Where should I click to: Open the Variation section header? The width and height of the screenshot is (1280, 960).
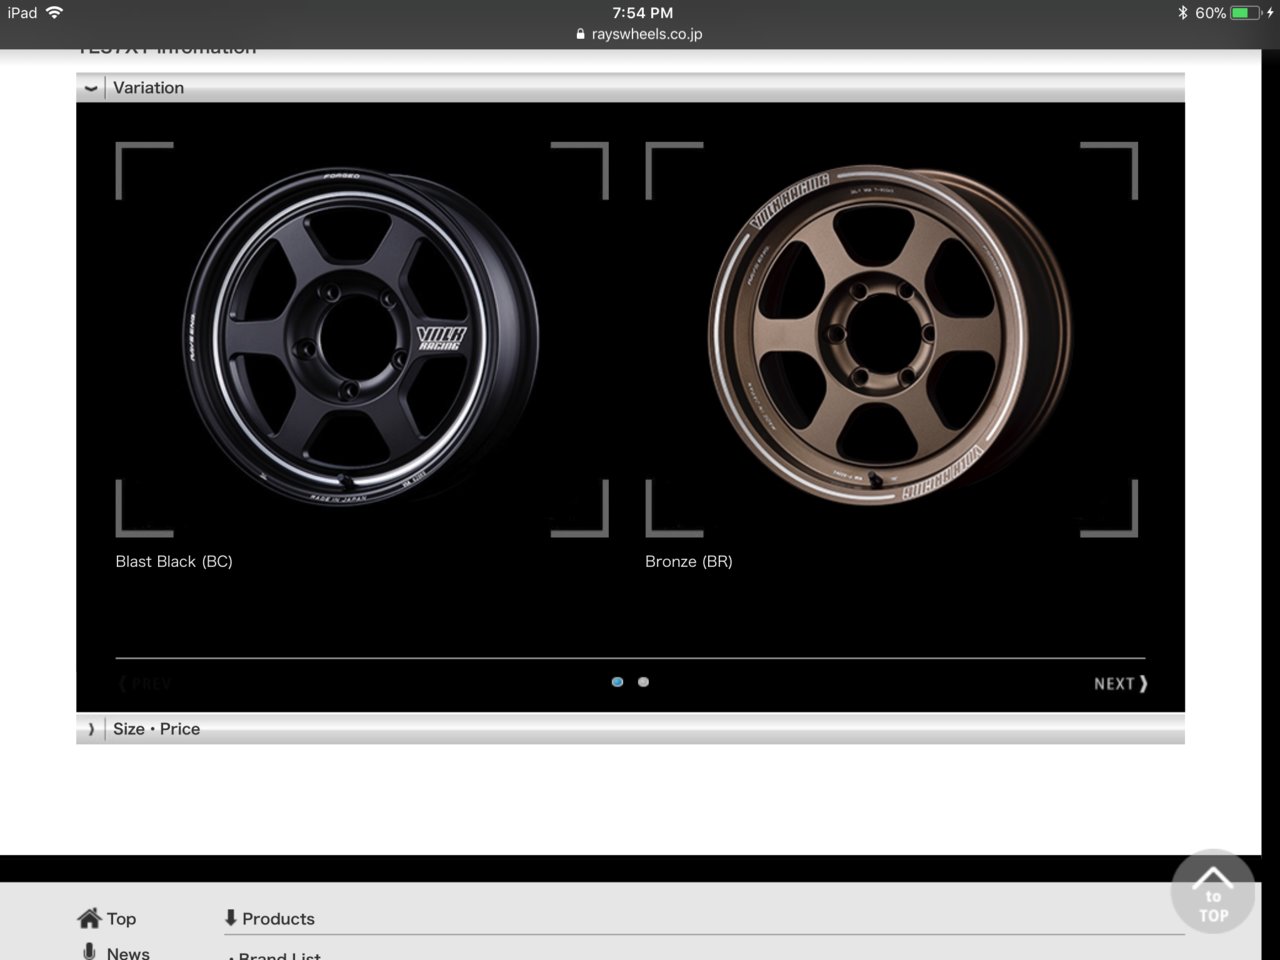pyautogui.click(x=630, y=88)
